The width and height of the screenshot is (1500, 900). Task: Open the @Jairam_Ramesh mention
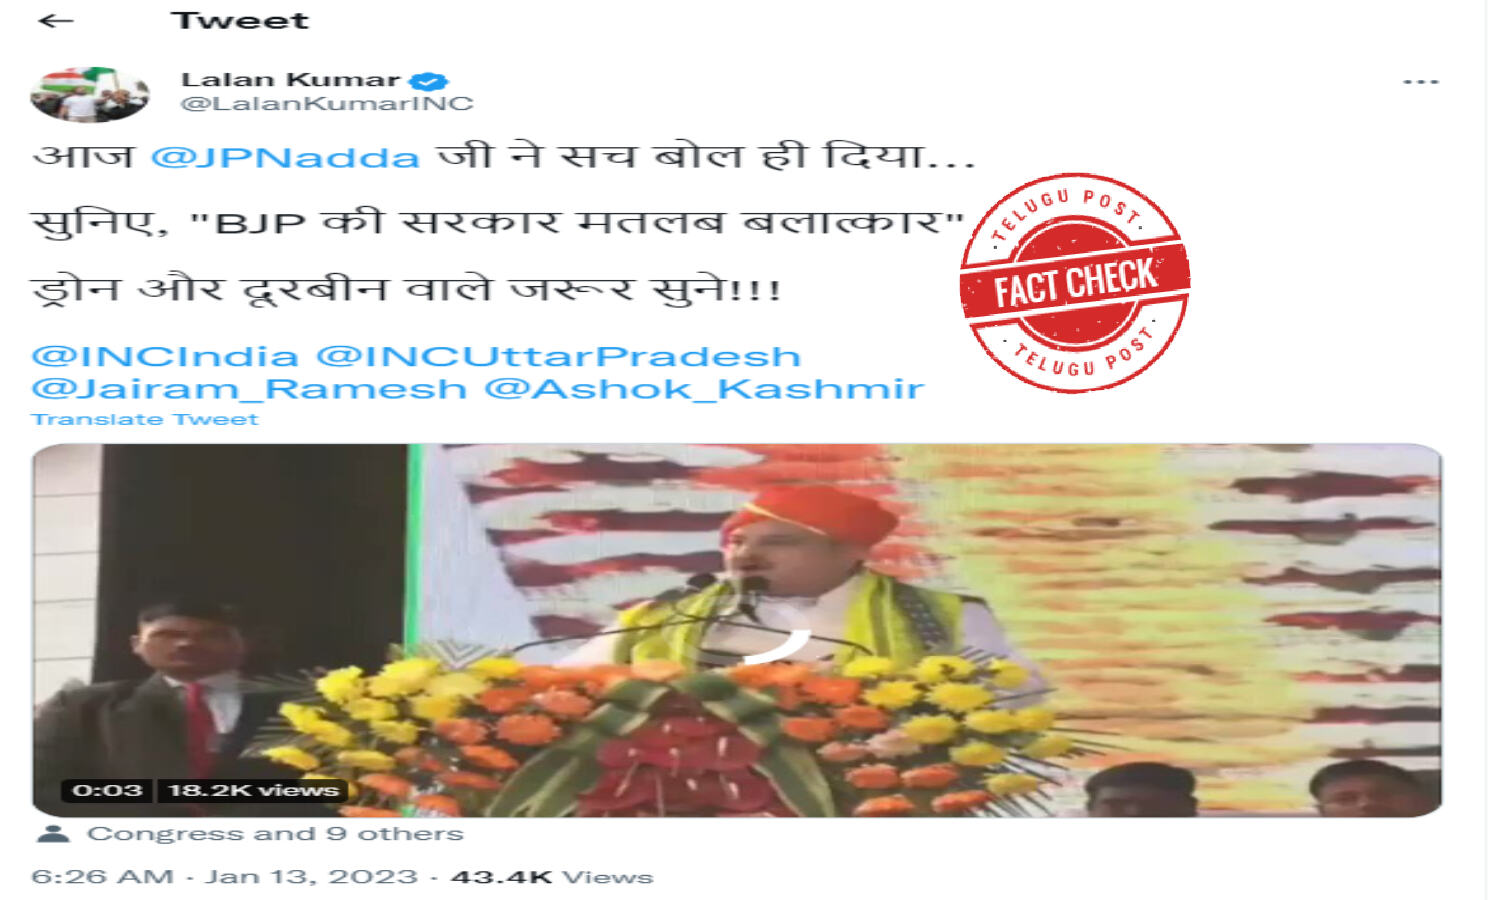click(249, 388)
